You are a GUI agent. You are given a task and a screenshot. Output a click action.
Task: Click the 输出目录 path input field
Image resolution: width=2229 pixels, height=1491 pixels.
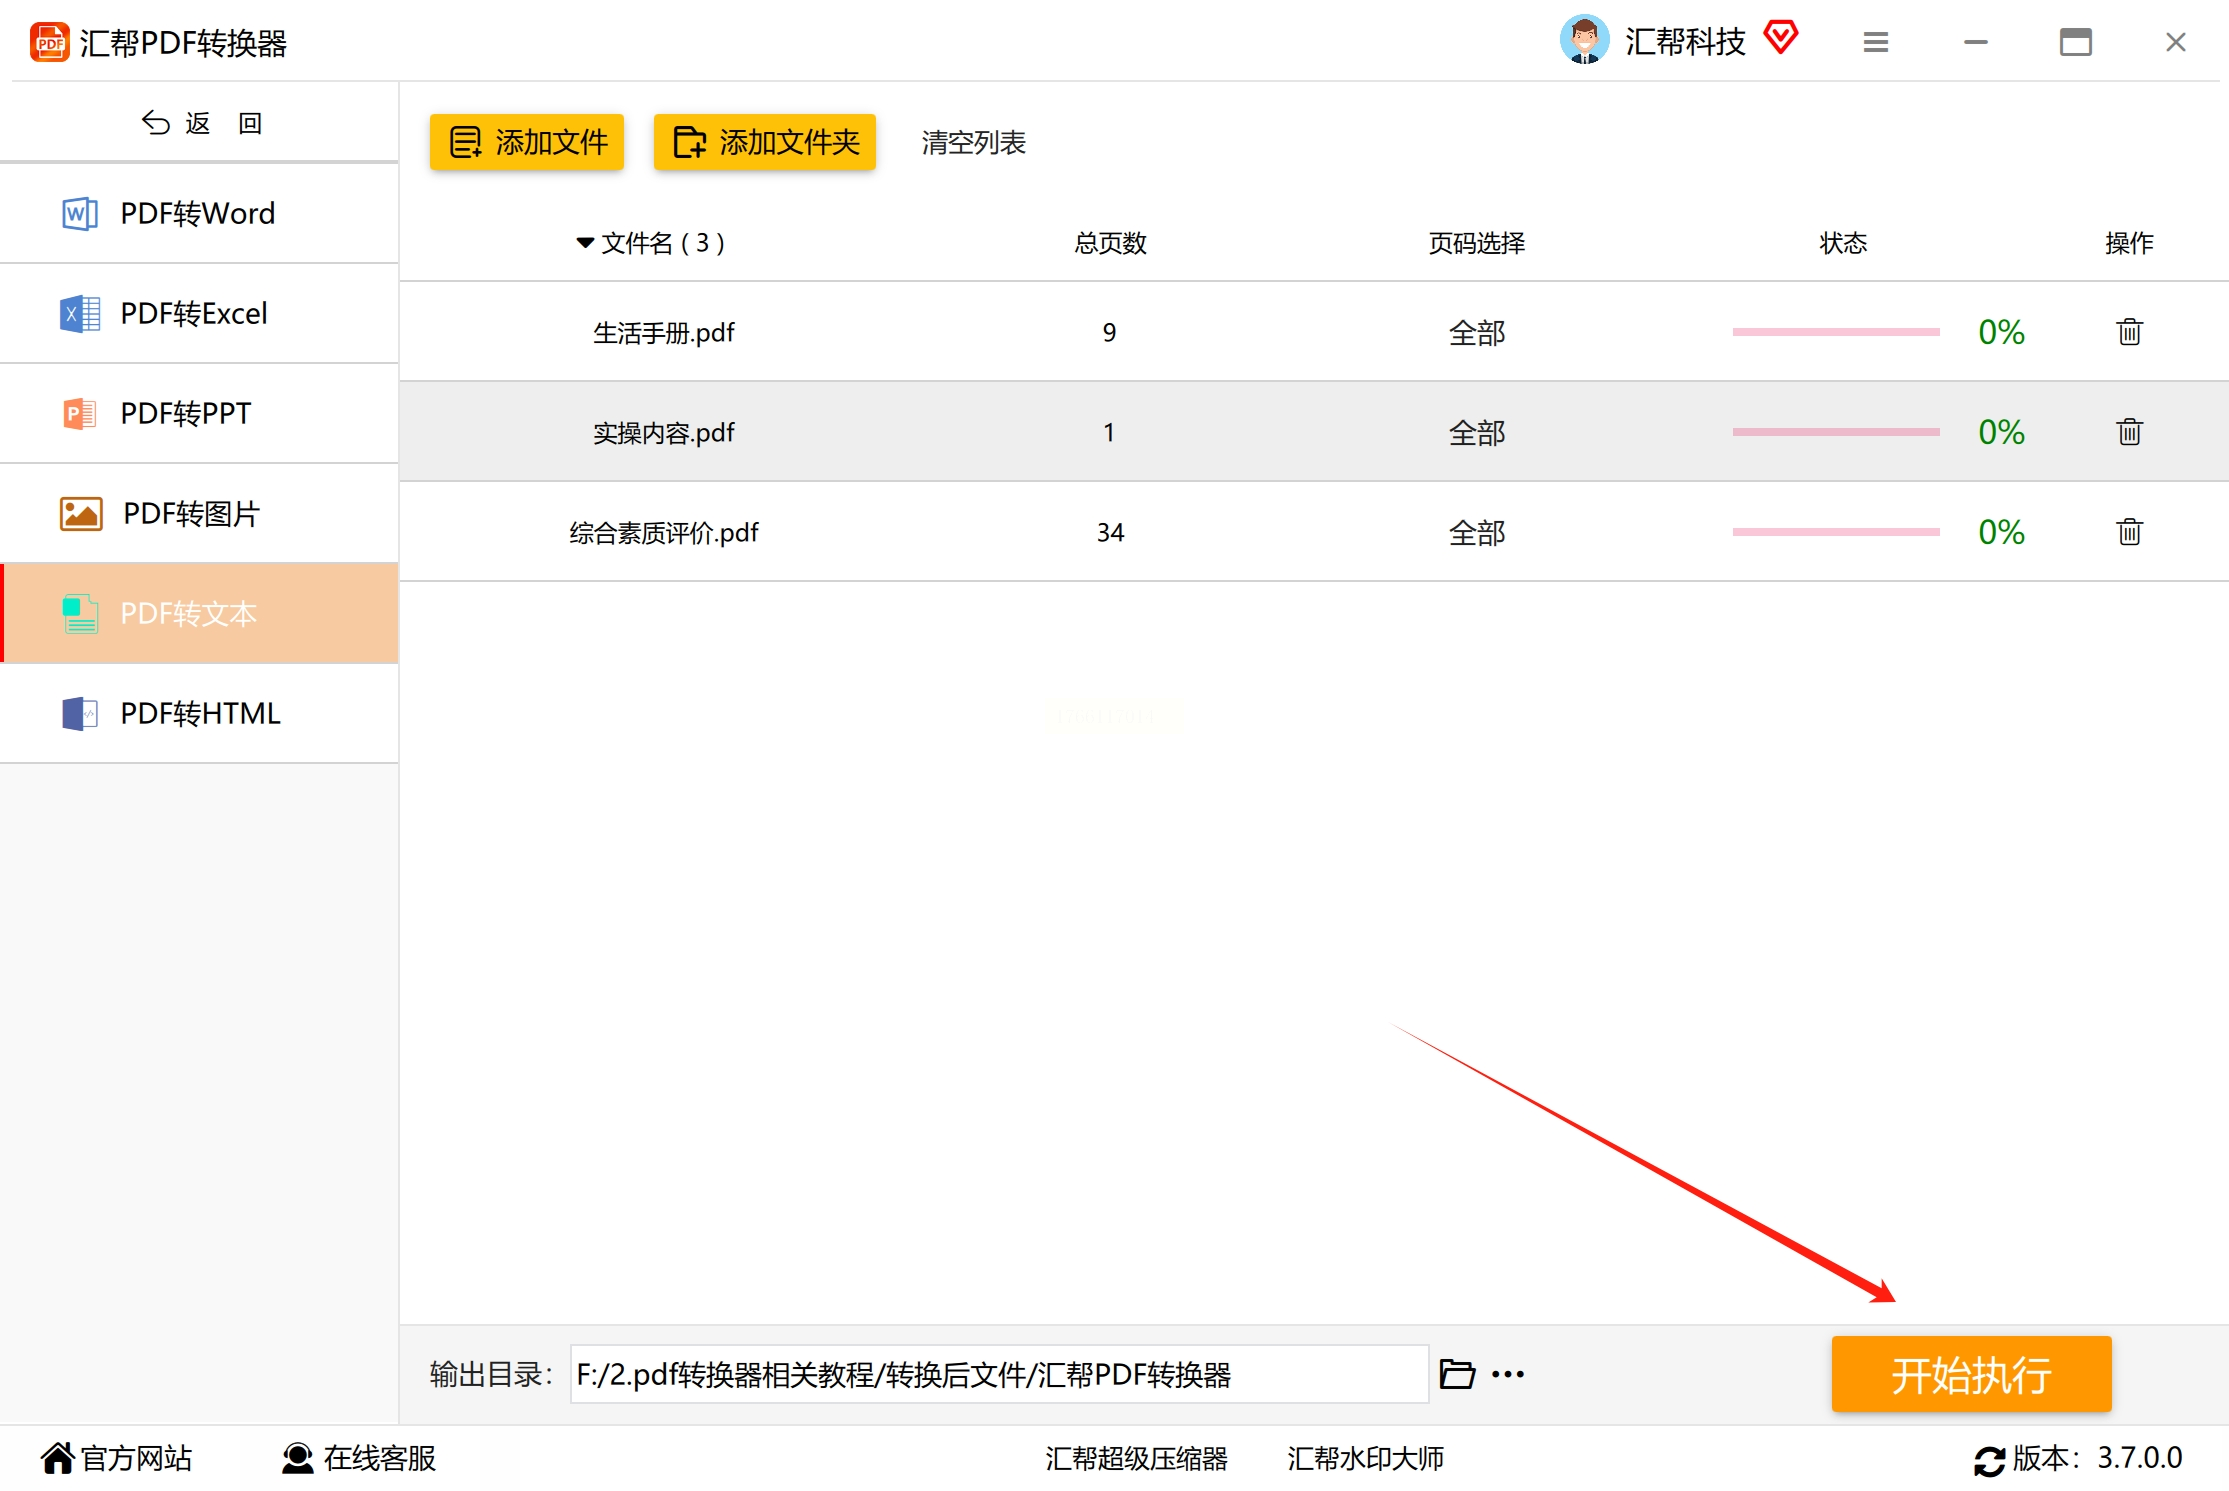(998, 1374)
